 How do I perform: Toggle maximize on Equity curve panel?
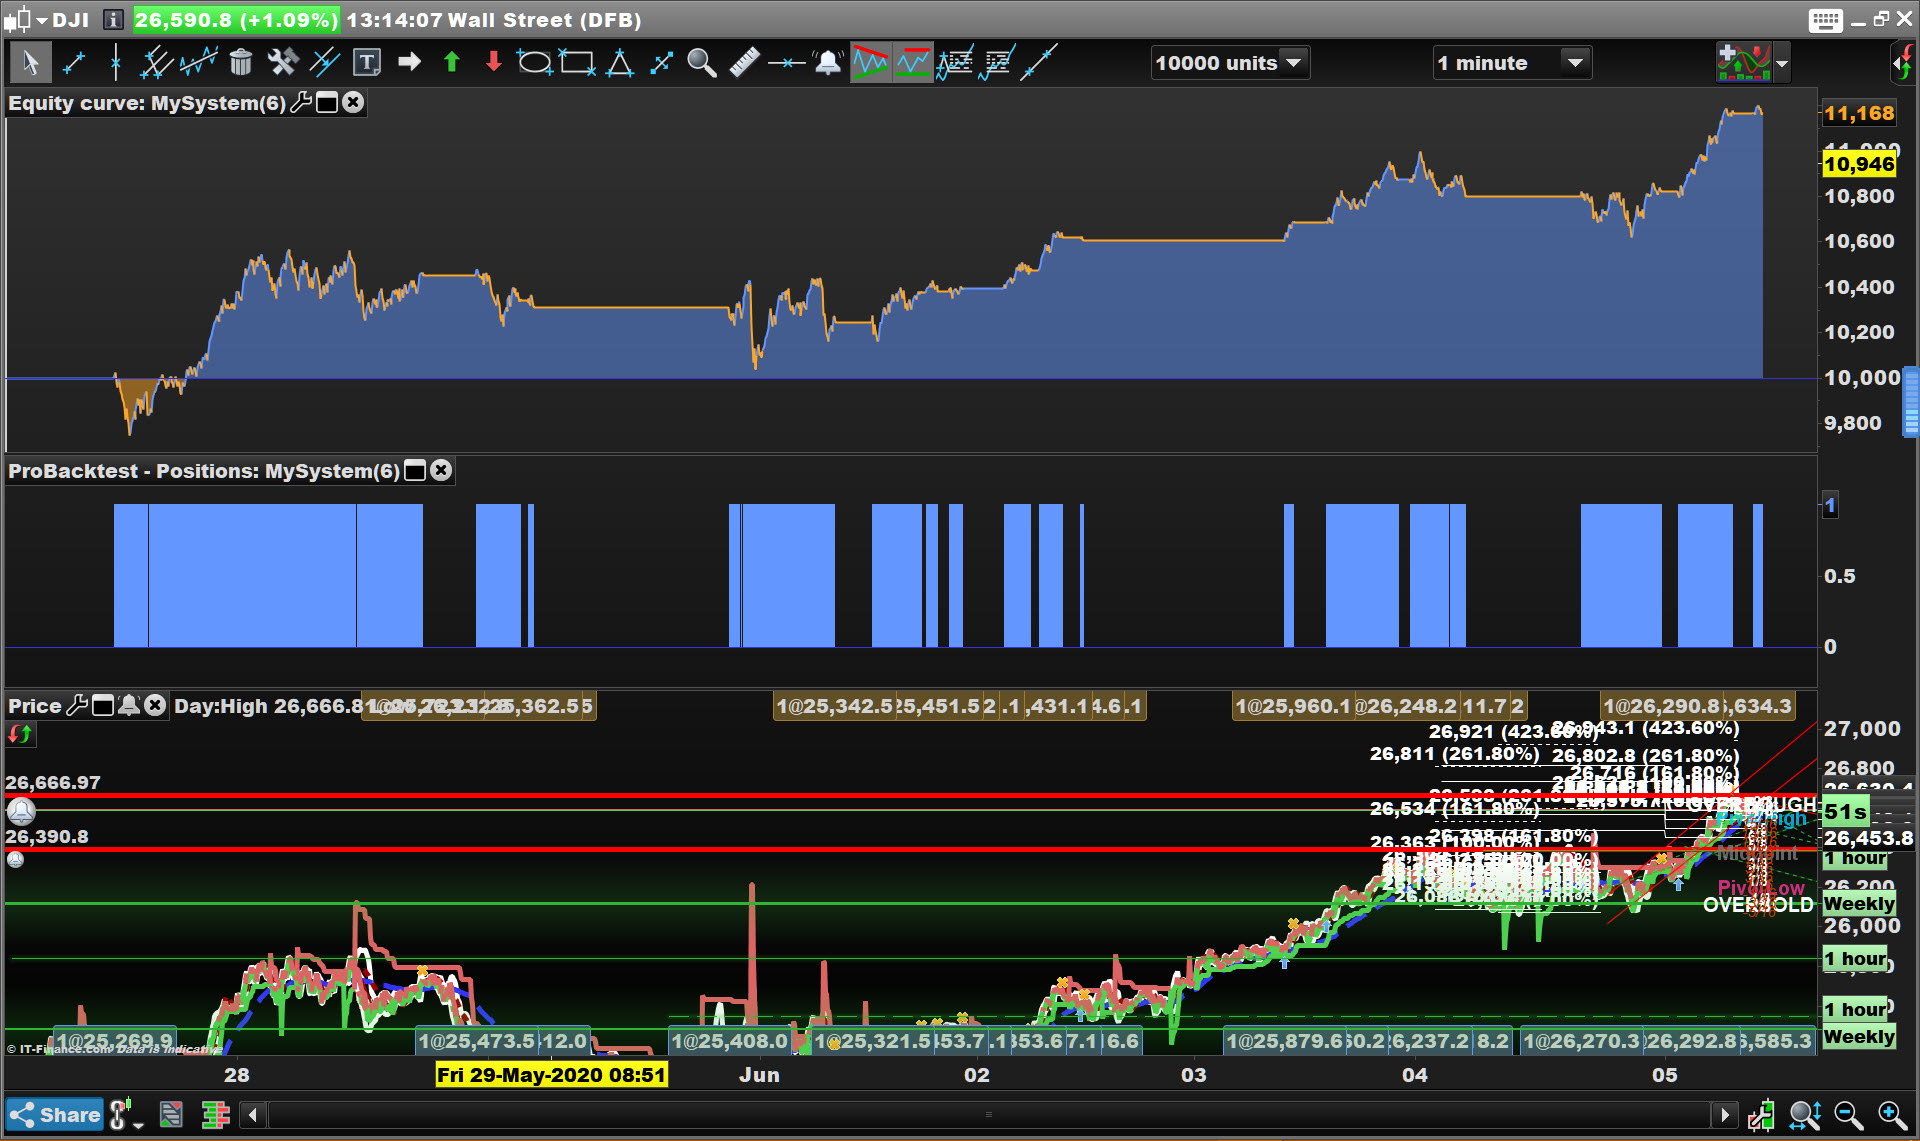pyautogui.click(x=327, y=103)
